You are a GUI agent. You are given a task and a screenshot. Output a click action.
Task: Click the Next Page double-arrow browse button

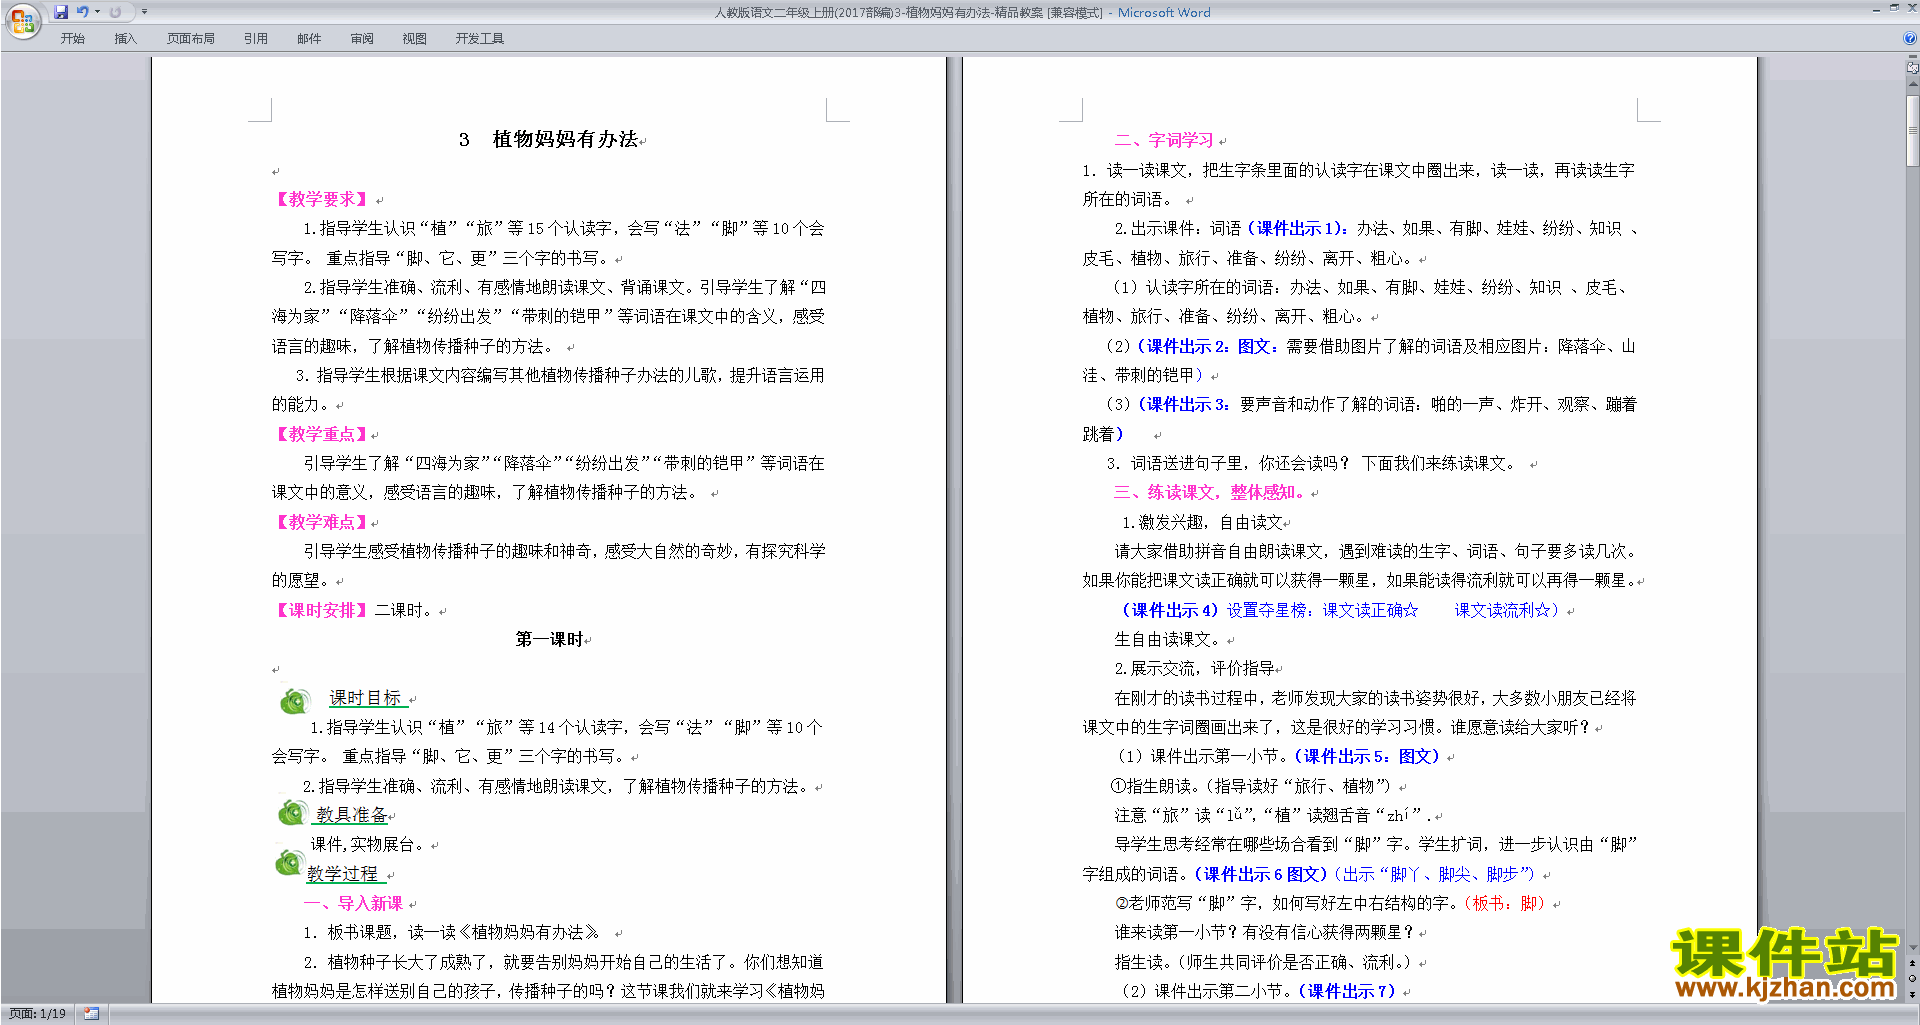pyautogui.click(x=1912, y=994)
